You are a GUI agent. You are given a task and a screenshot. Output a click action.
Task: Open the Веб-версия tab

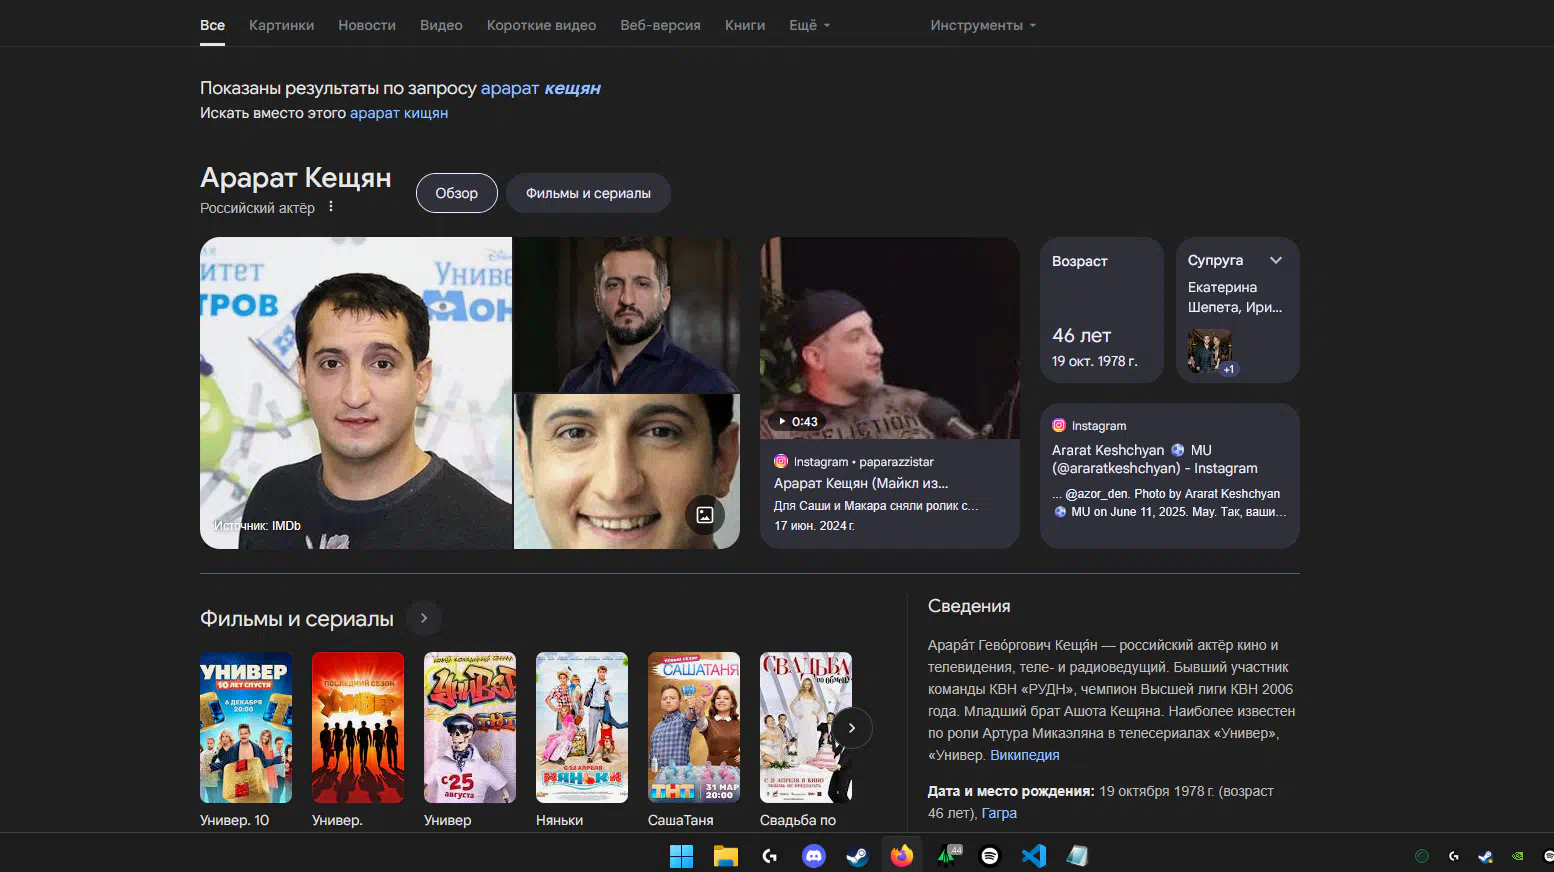click(660, 25)
